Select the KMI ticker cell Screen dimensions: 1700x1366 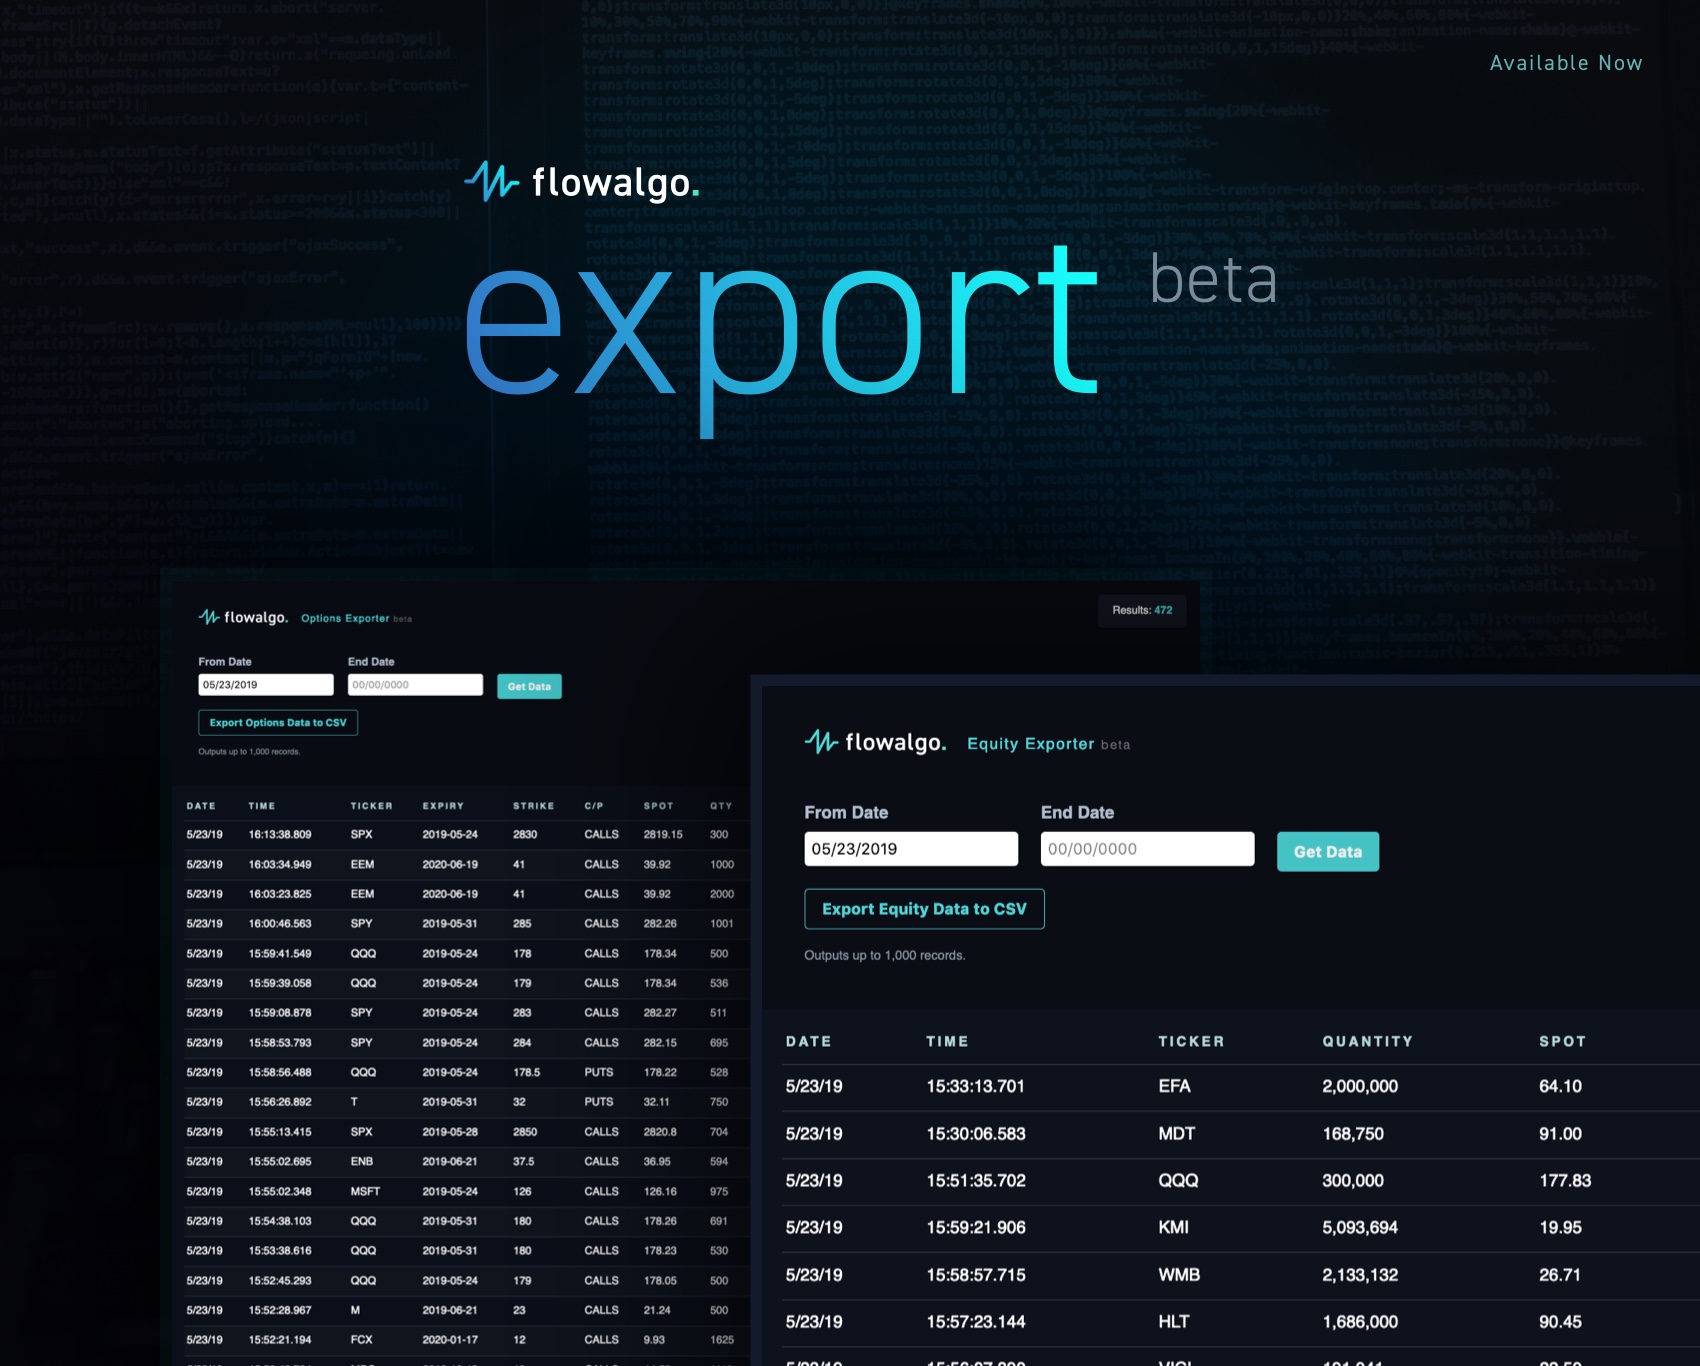[1173, 1227]
